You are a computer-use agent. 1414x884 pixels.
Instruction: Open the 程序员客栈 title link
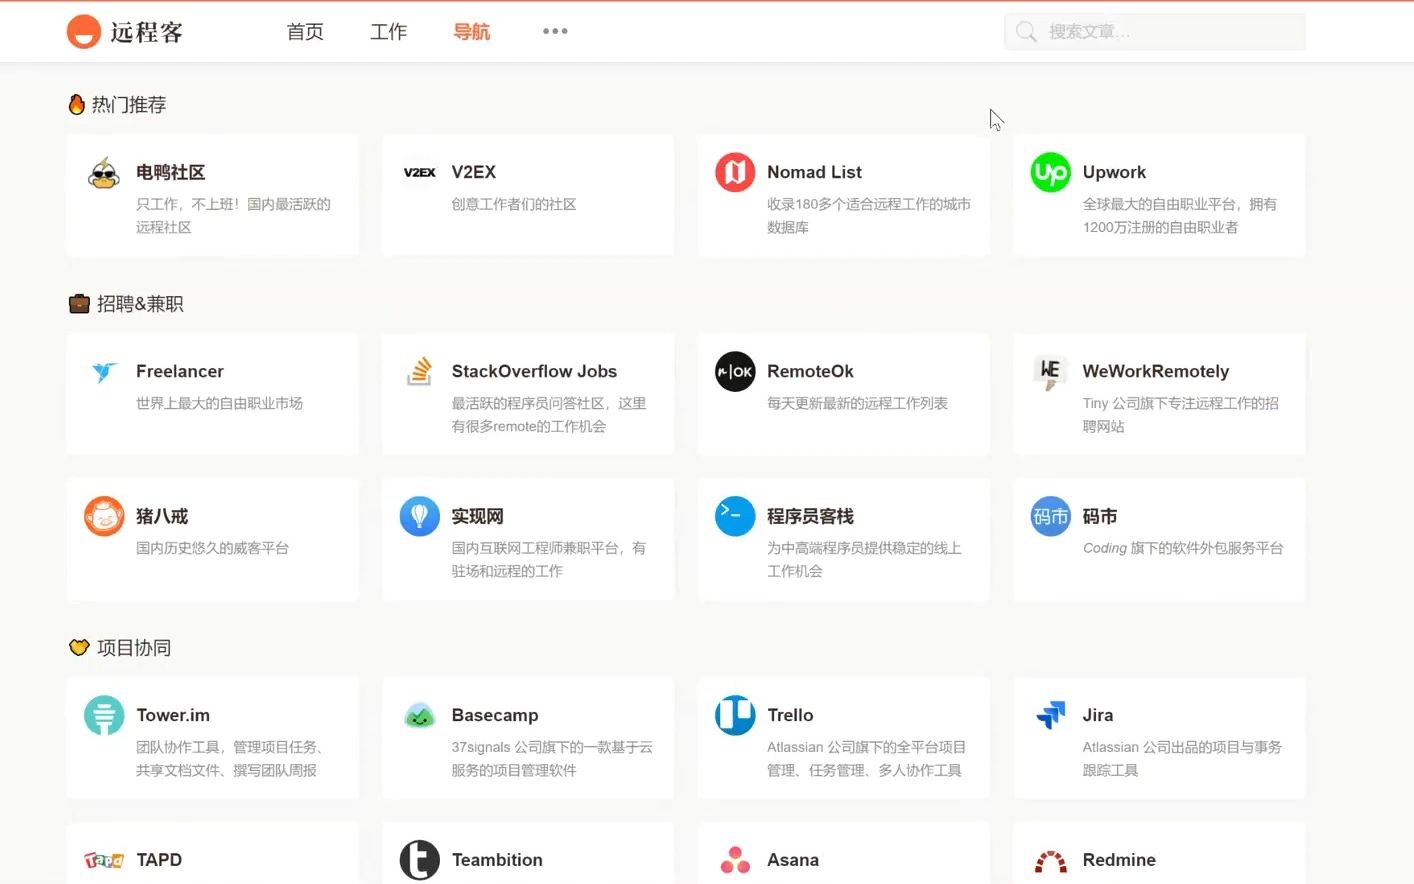(x=810, y=516)
